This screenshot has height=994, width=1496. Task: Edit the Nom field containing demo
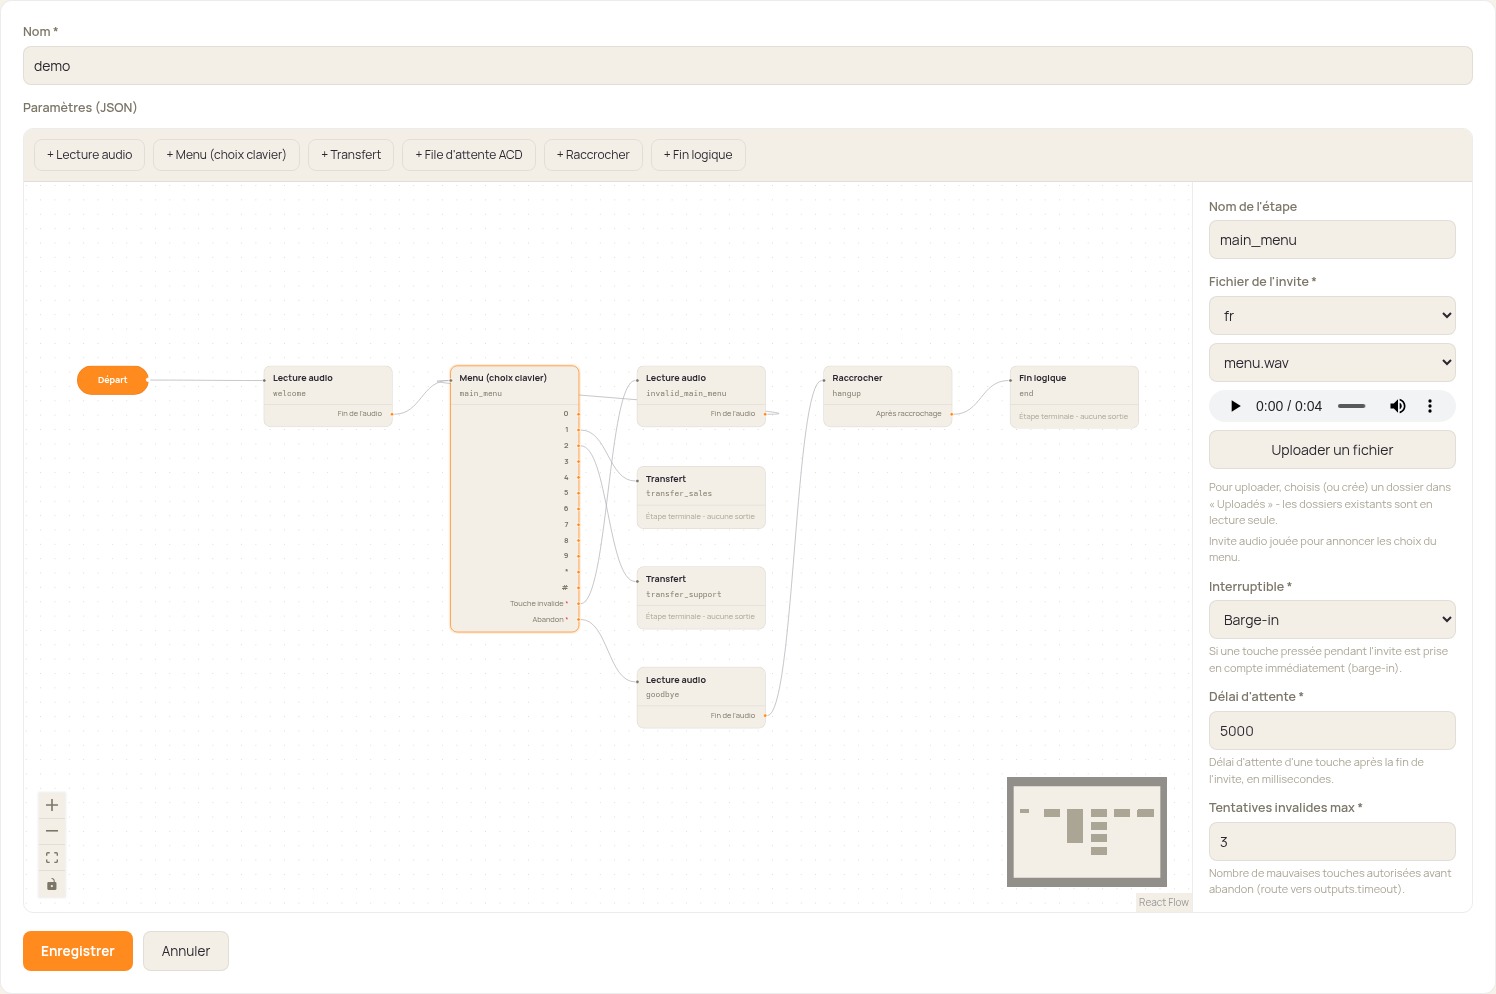click(x=748, y=66)
